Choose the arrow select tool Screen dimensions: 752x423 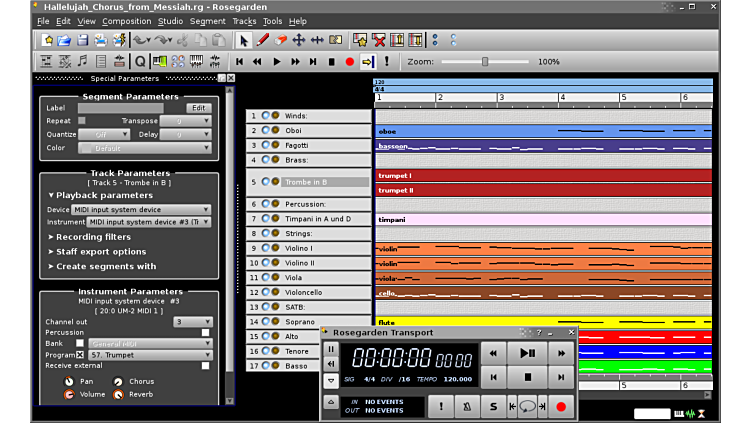(x=244, y=40)
